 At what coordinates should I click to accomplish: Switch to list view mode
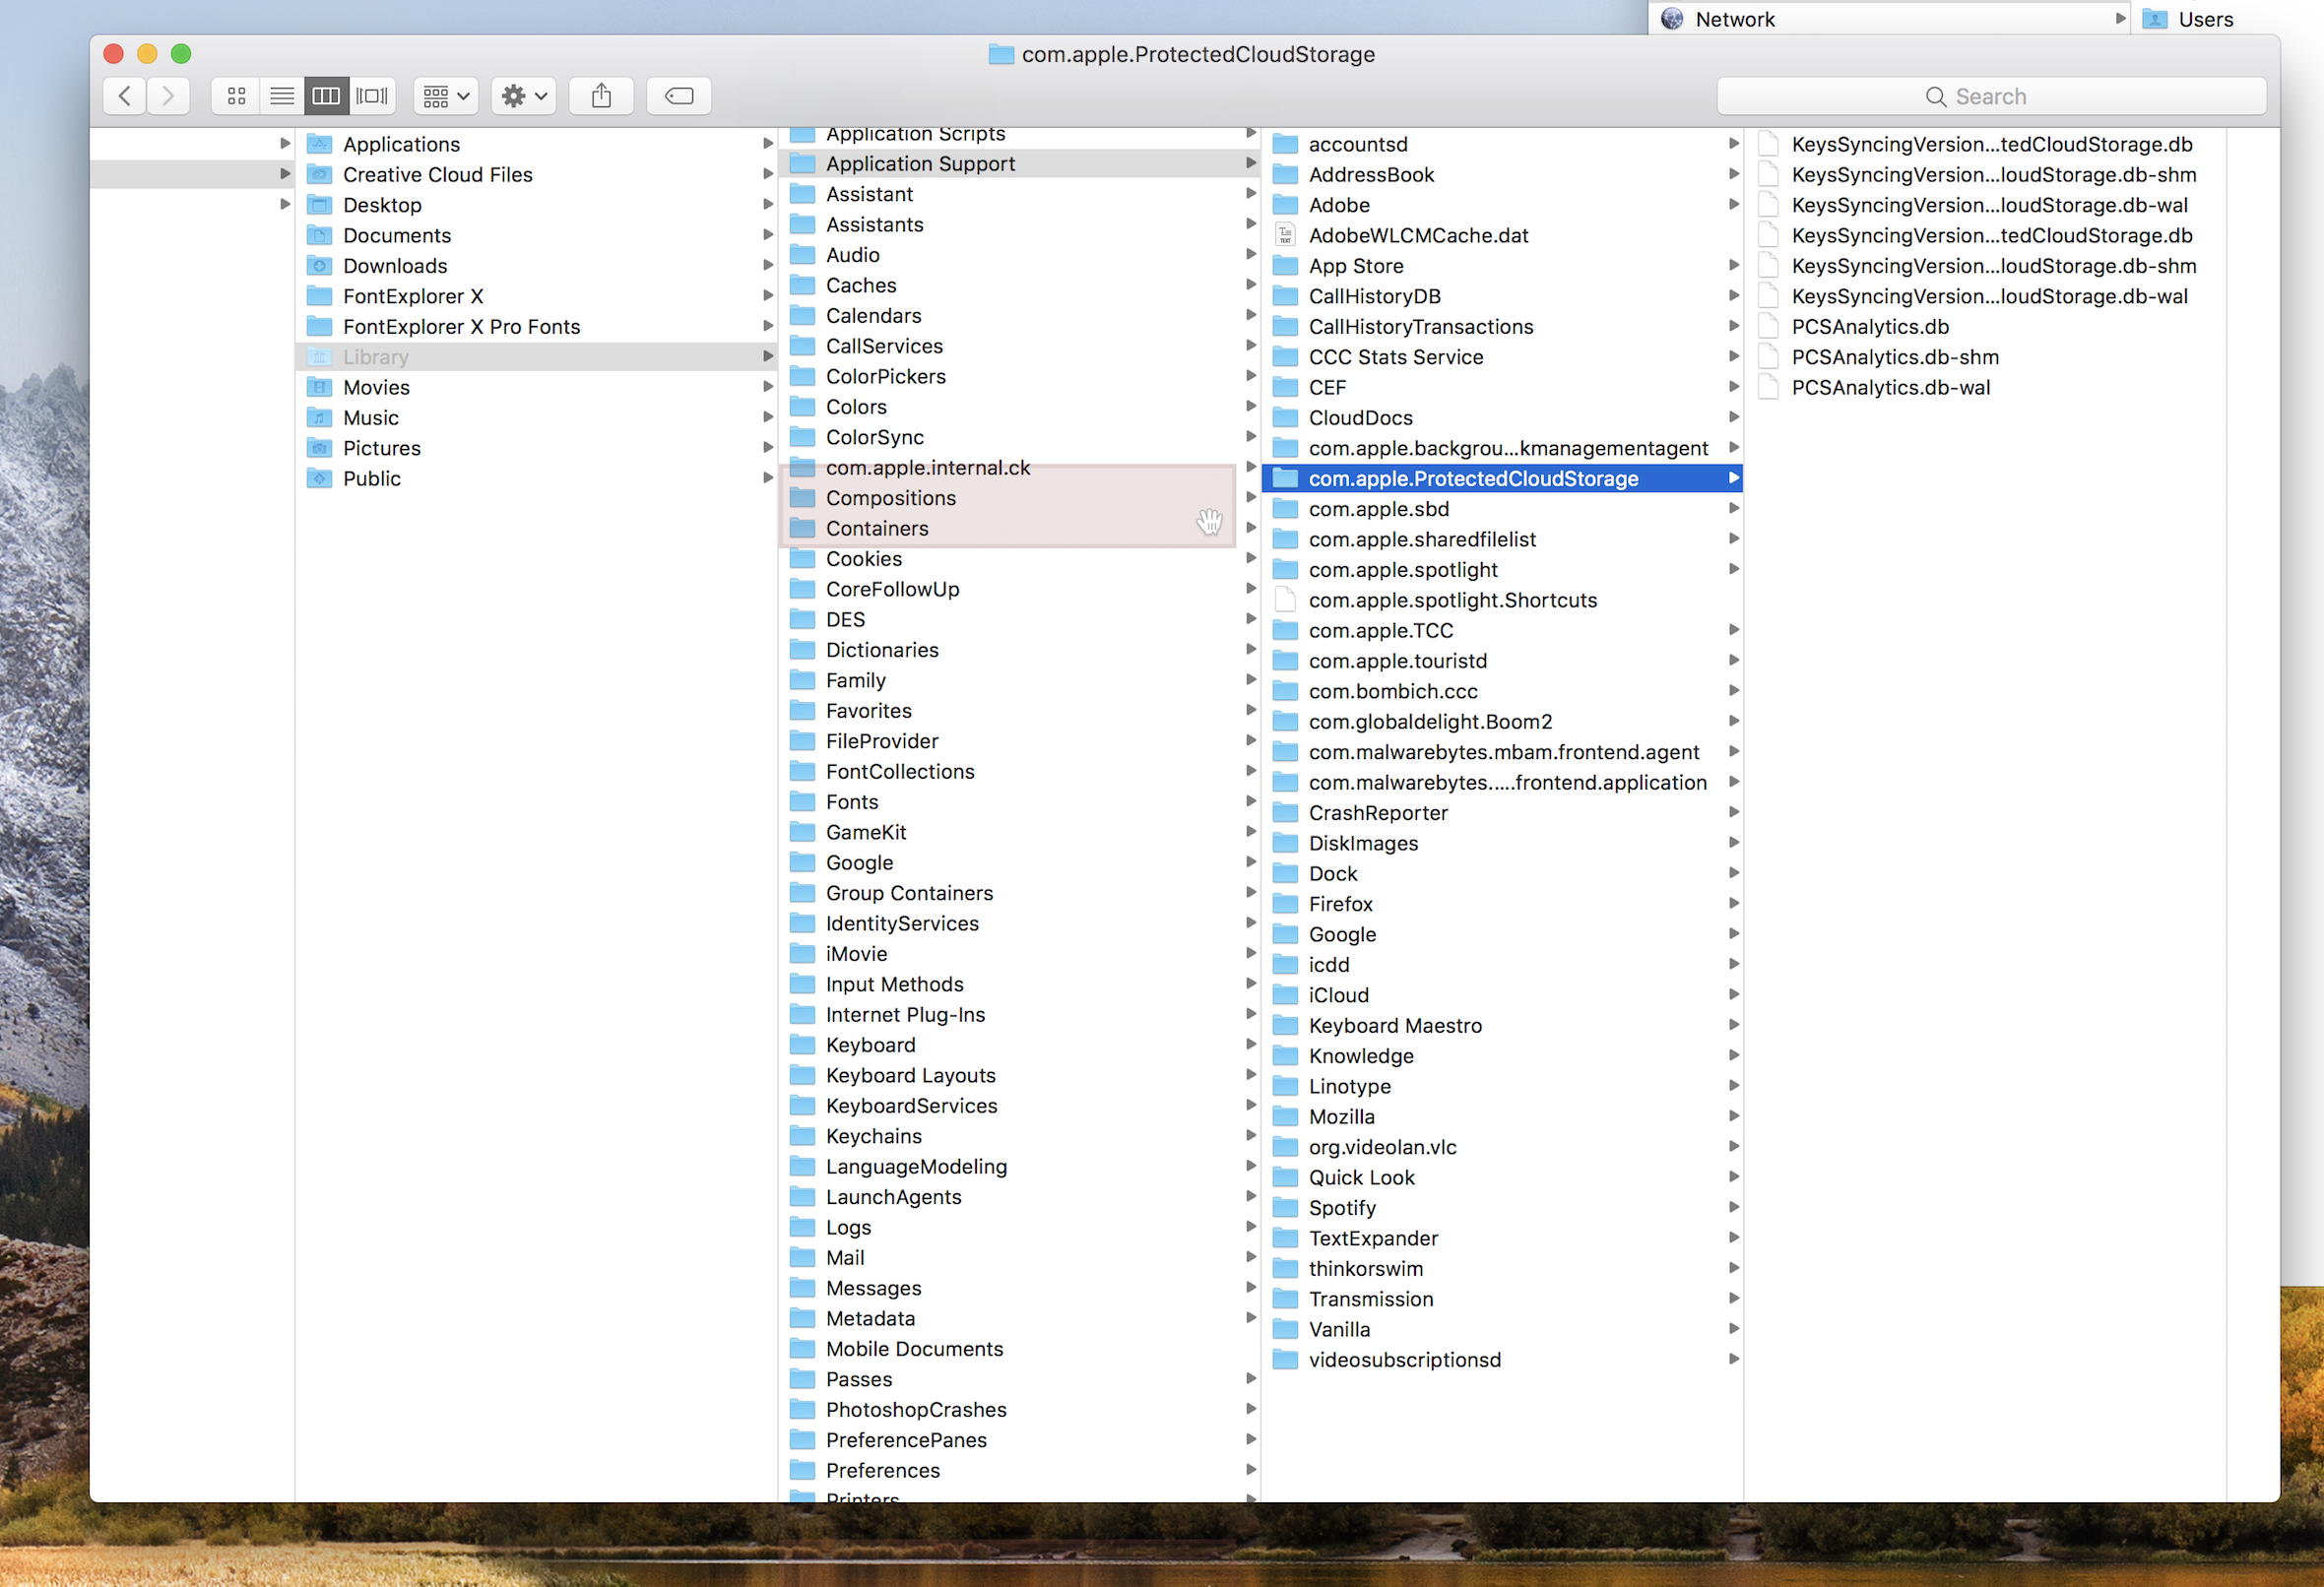(x=282, y=96)
